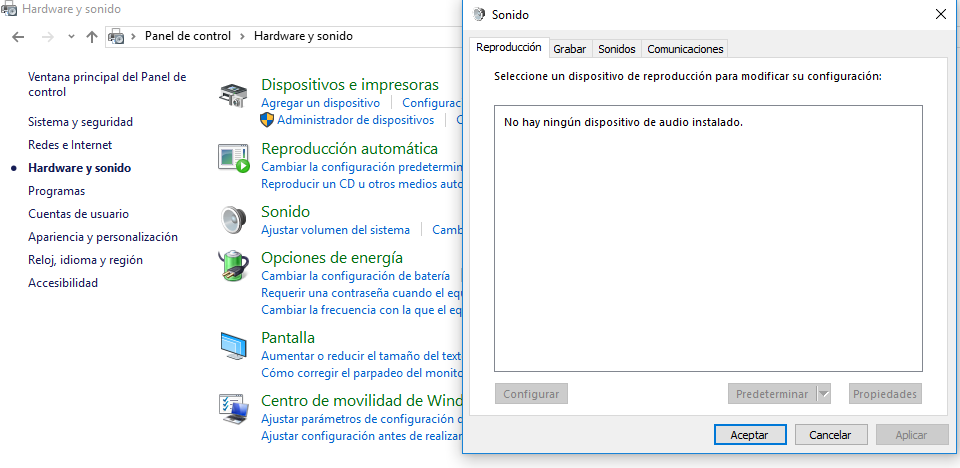Image resolution: width=960 pixels, height=468 pixels.
Task: Open Accesibilidad category
Action: 63,283
